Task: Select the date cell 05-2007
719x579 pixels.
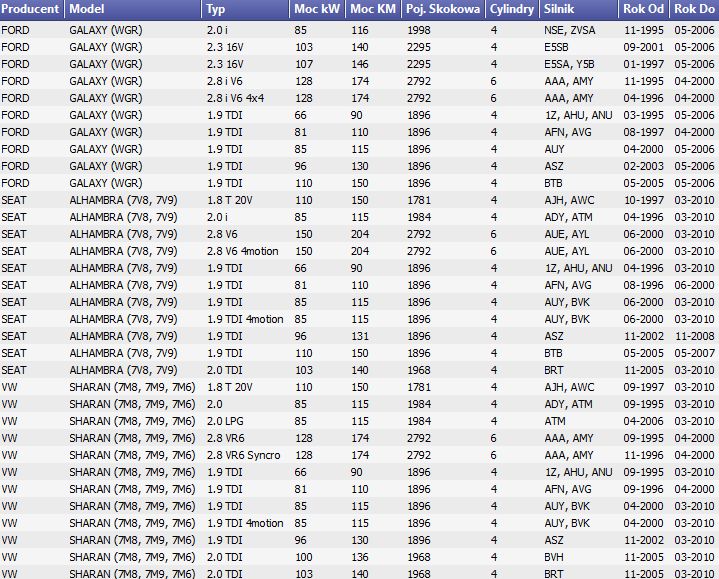Action: point(694,353)
